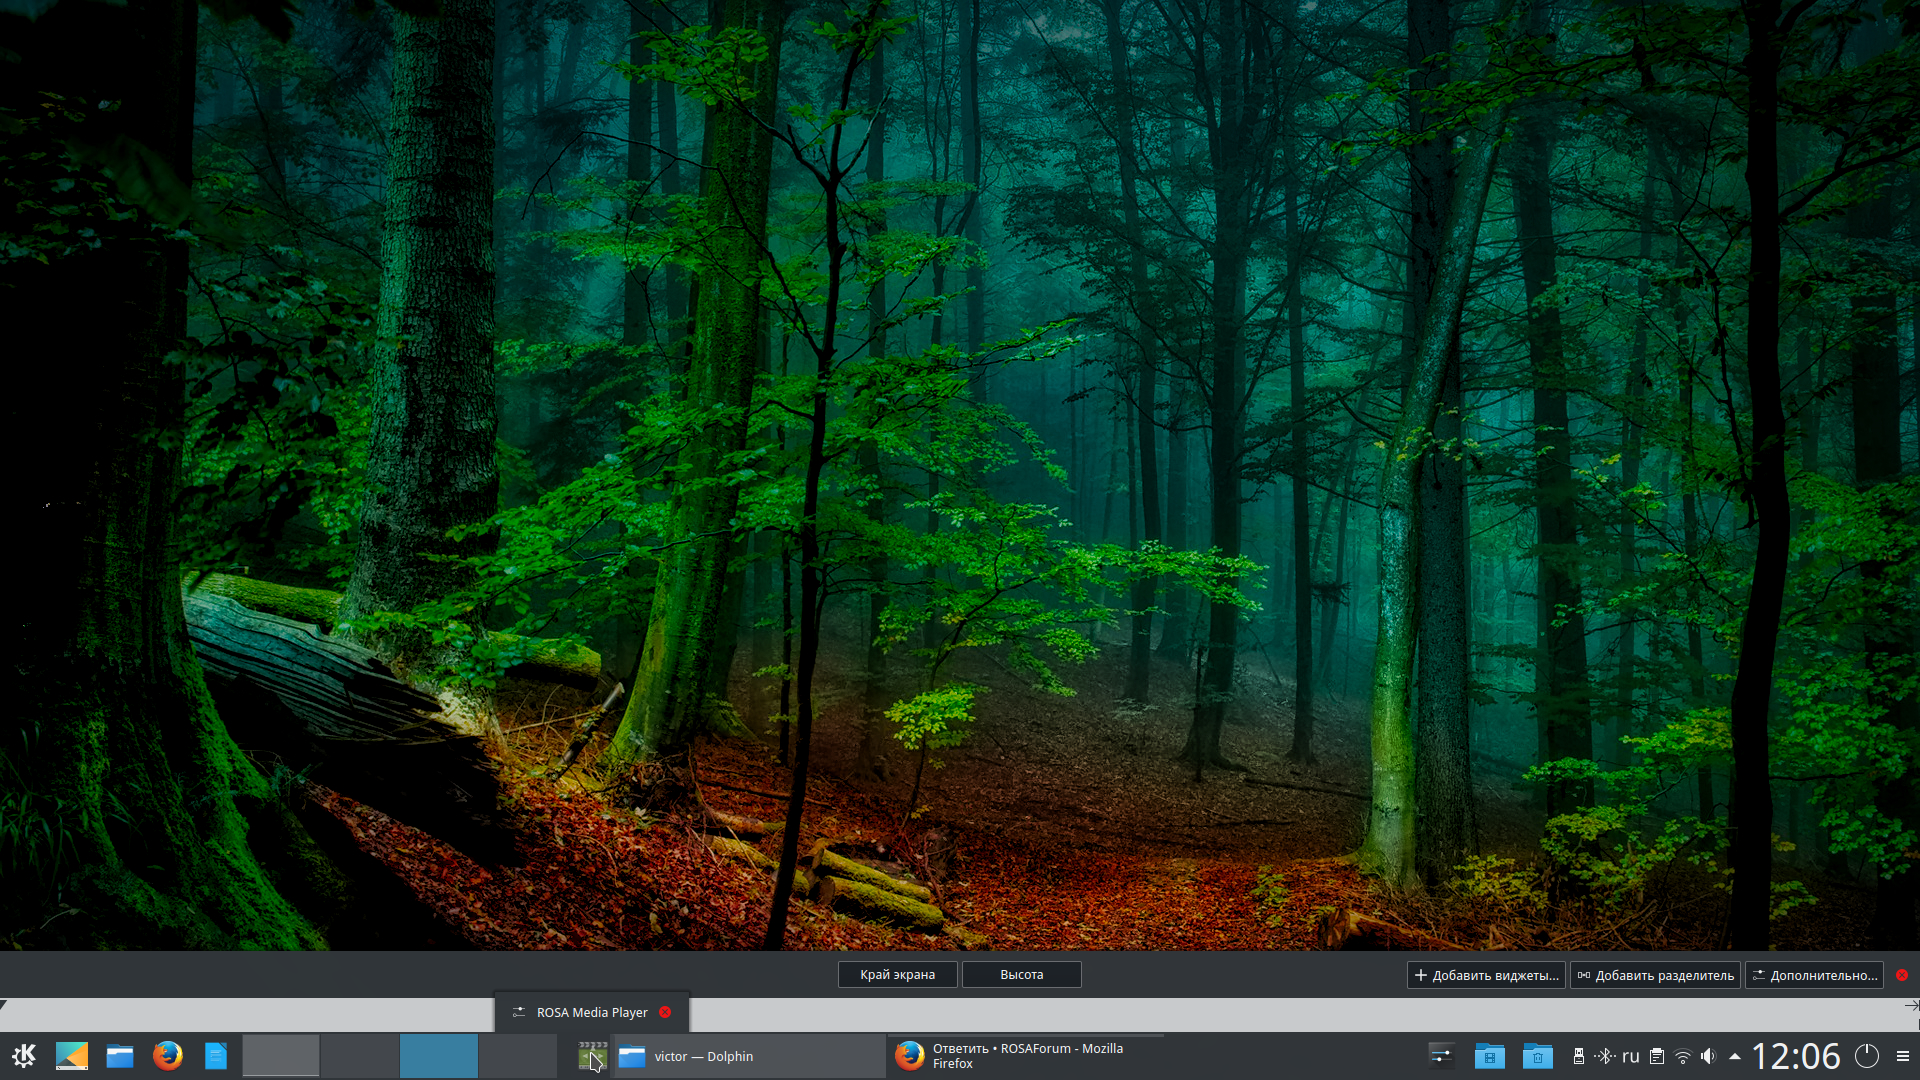Viewport: 1920px width, 1080px height.
Task: Click Добавить разделитель button
Action: tap(1655, 975)
